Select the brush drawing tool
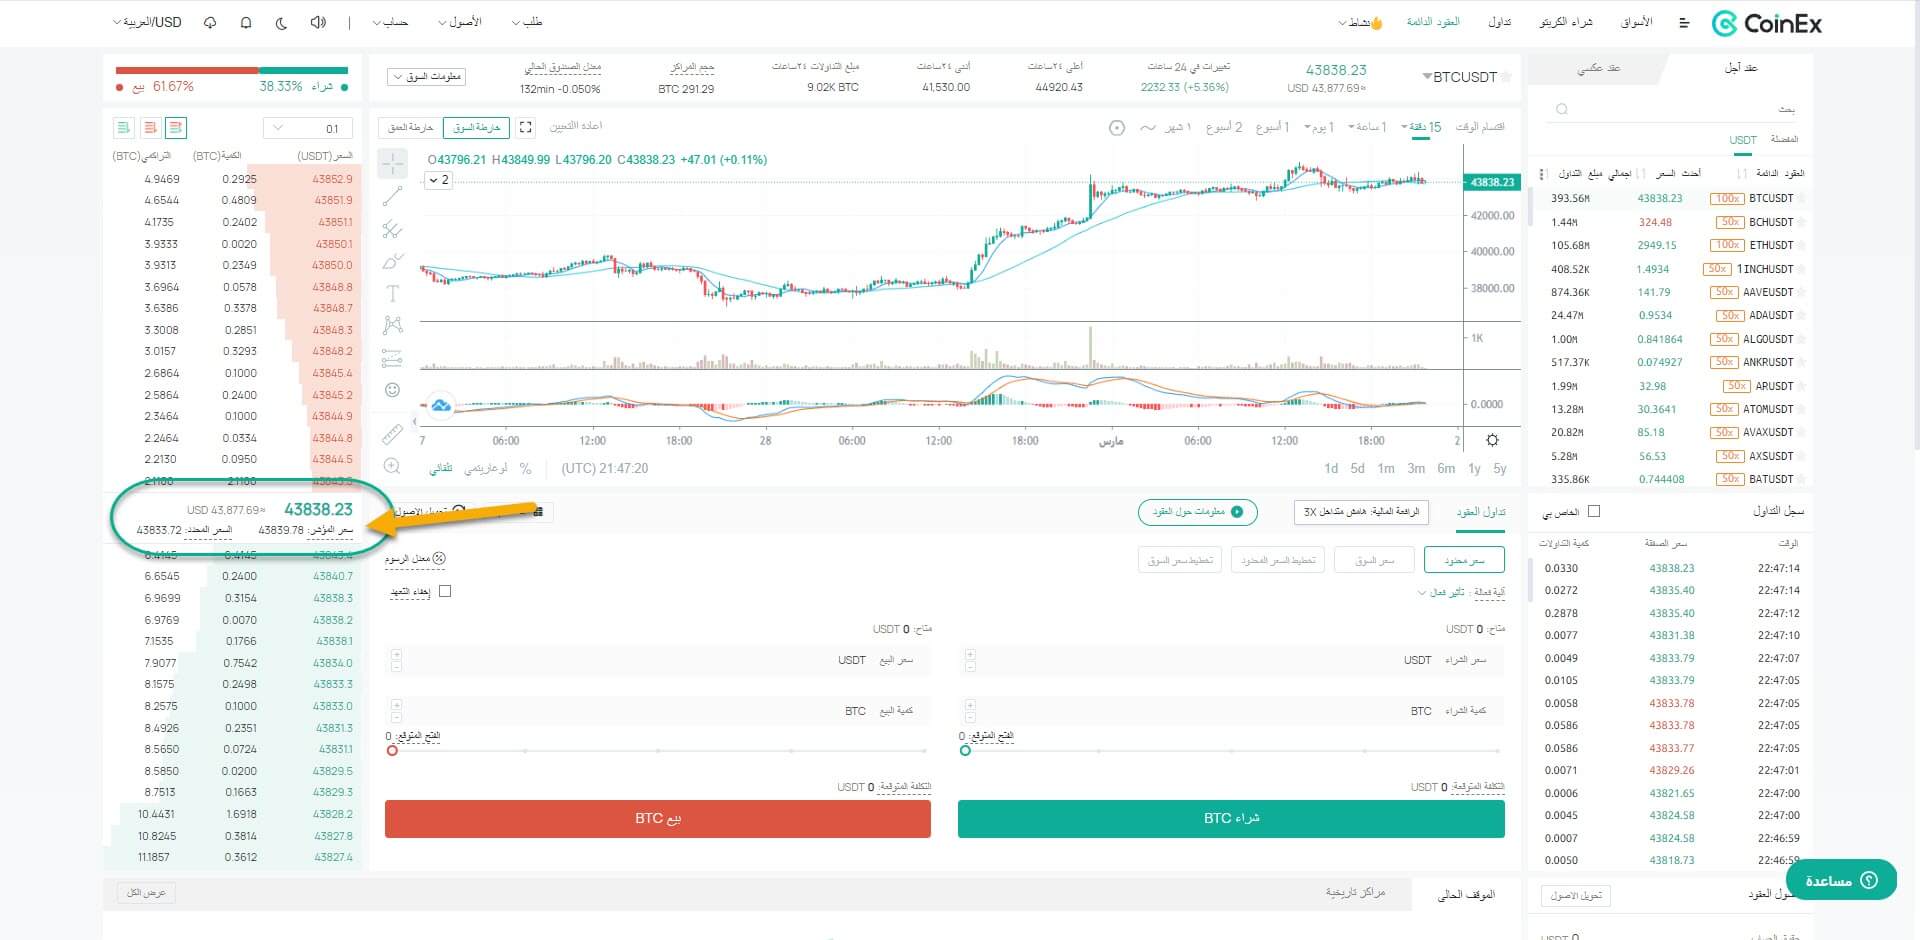 pyautogui.click(x=392, y=262)
